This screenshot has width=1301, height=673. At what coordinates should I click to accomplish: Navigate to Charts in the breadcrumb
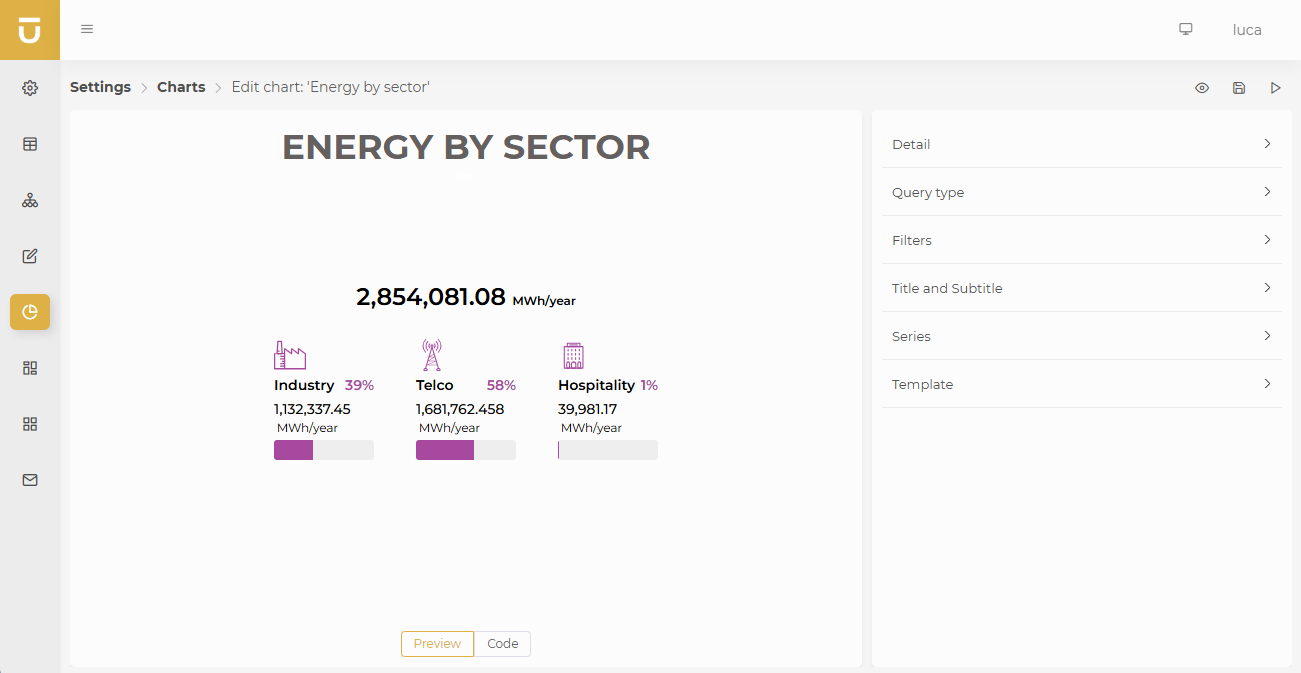pos(181,87)
